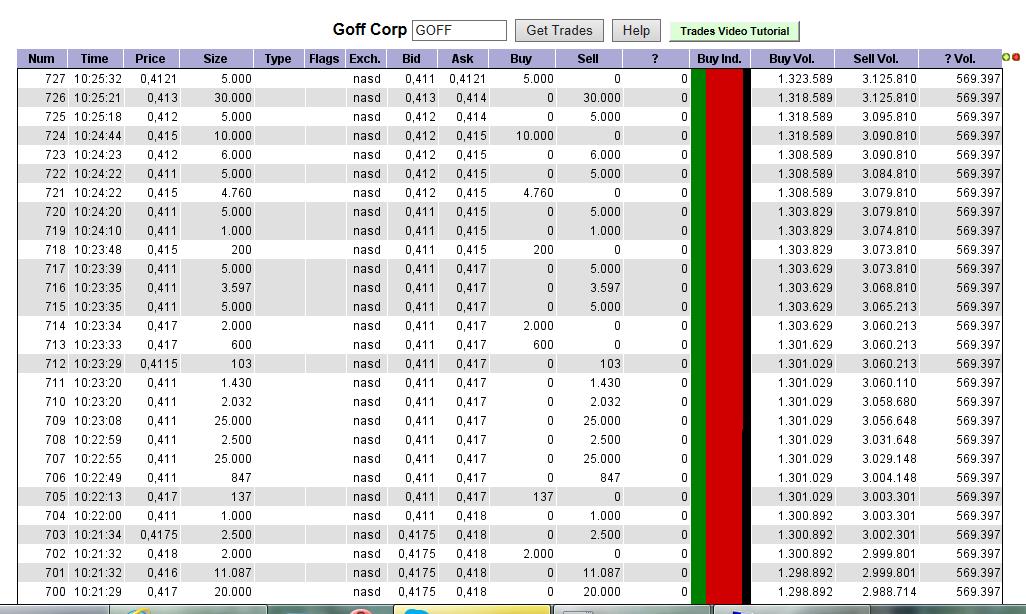Viewport: 1026px width, 614px height.
Task: Click the Flags column header
Action: coord(325,58)
